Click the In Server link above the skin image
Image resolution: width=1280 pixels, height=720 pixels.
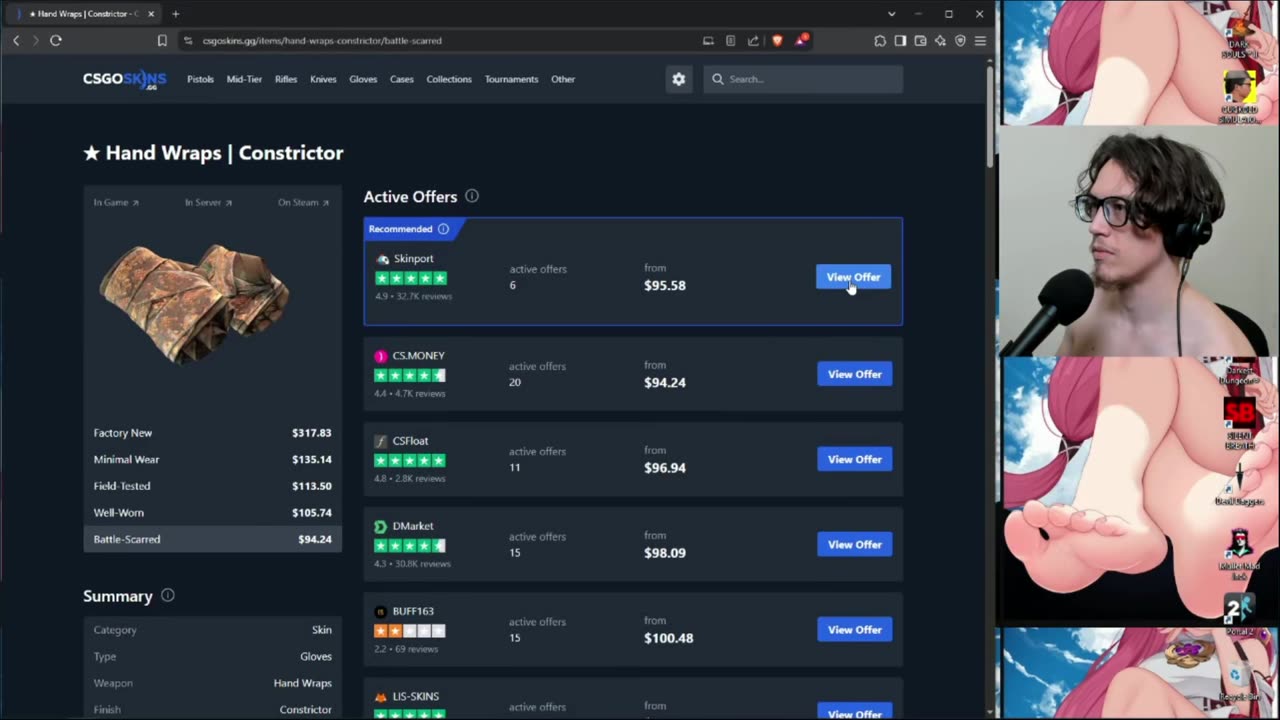coord(208,202)
